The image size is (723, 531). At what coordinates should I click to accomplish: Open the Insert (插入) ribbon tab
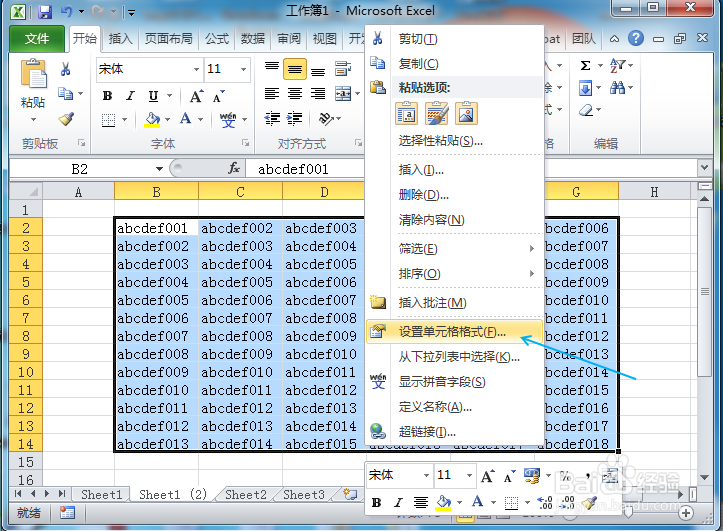tap(120, 39)
